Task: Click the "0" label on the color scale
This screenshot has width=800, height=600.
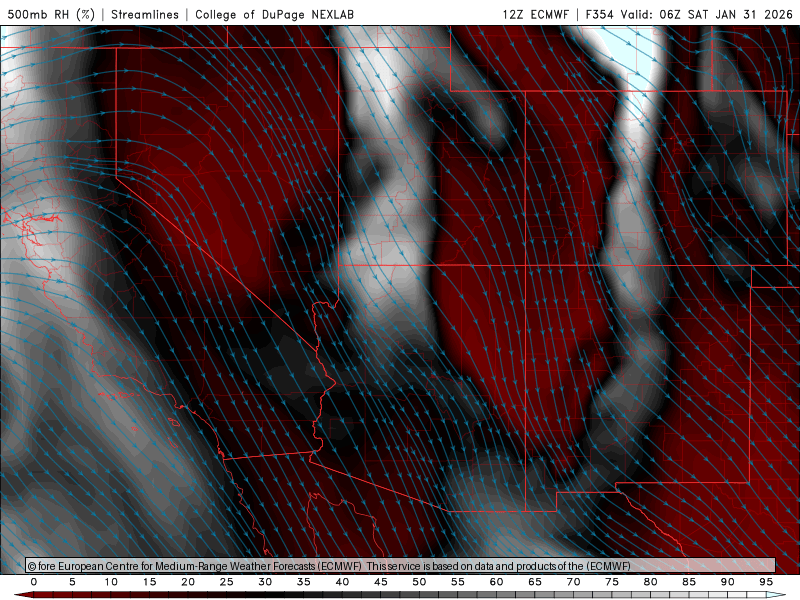Action: point(34,582)
